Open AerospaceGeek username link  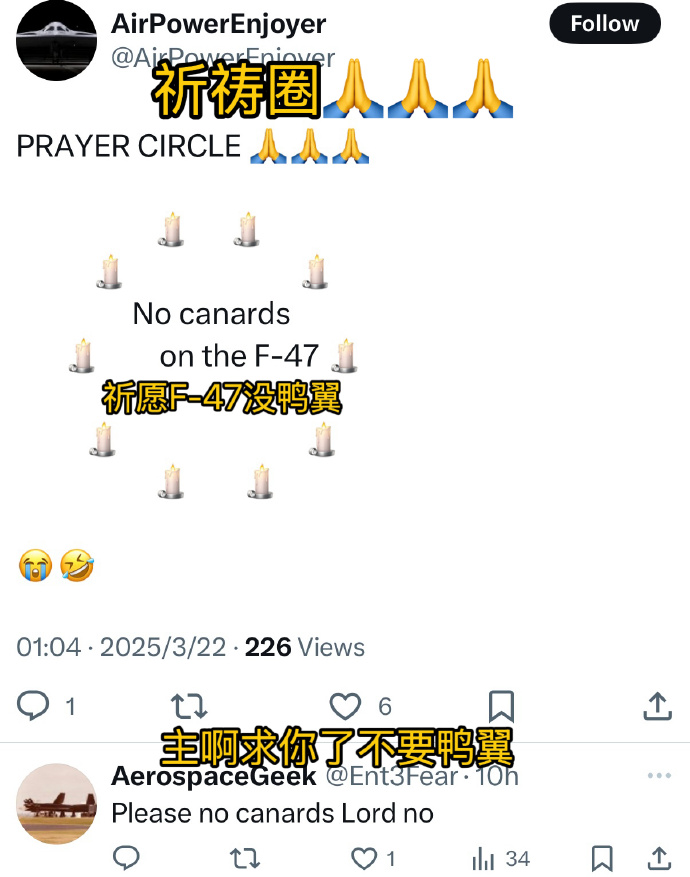point(393,776)
